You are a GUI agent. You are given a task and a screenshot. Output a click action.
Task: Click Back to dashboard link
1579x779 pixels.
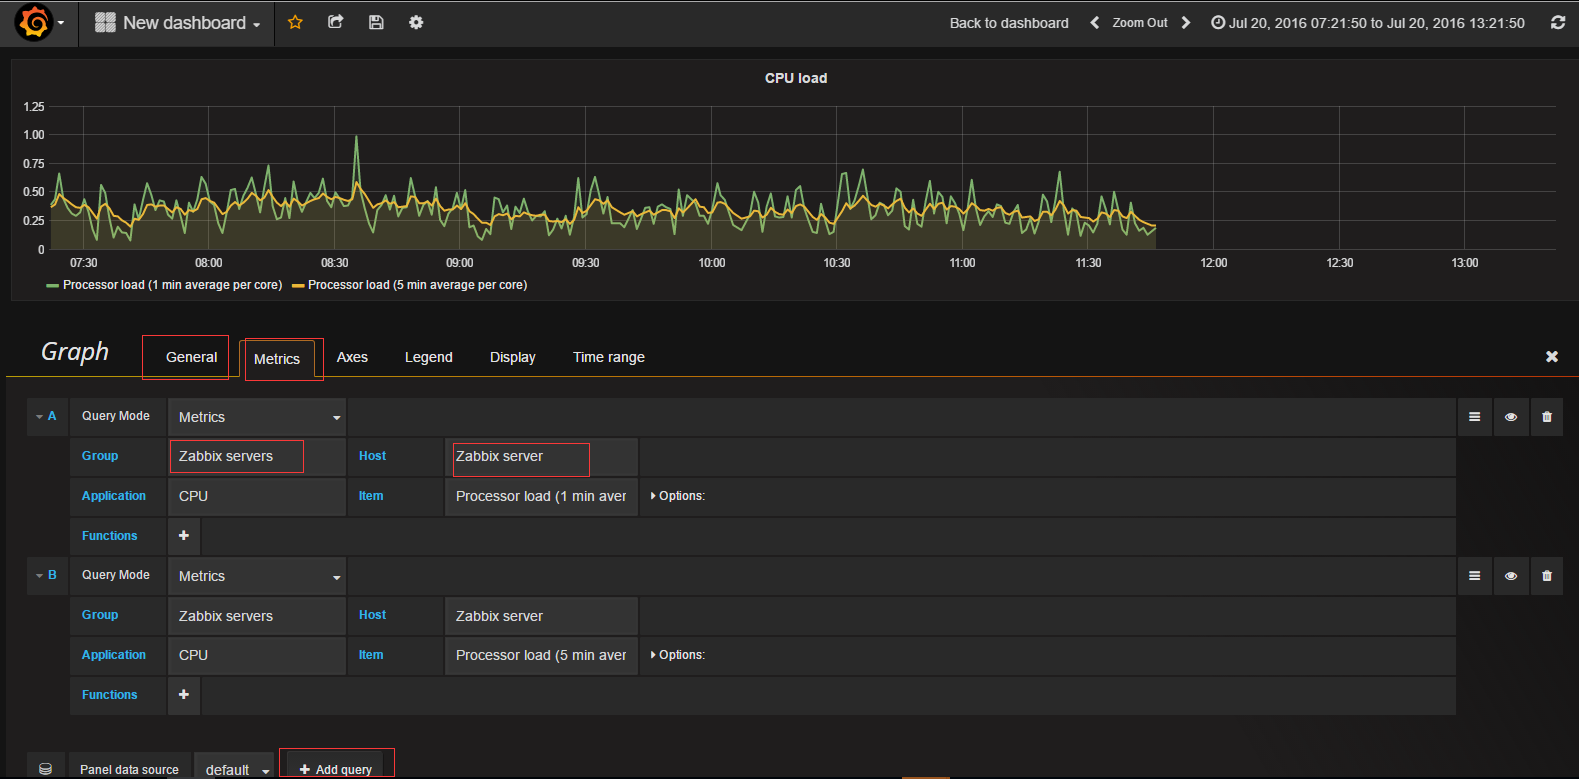(1009, 23)
